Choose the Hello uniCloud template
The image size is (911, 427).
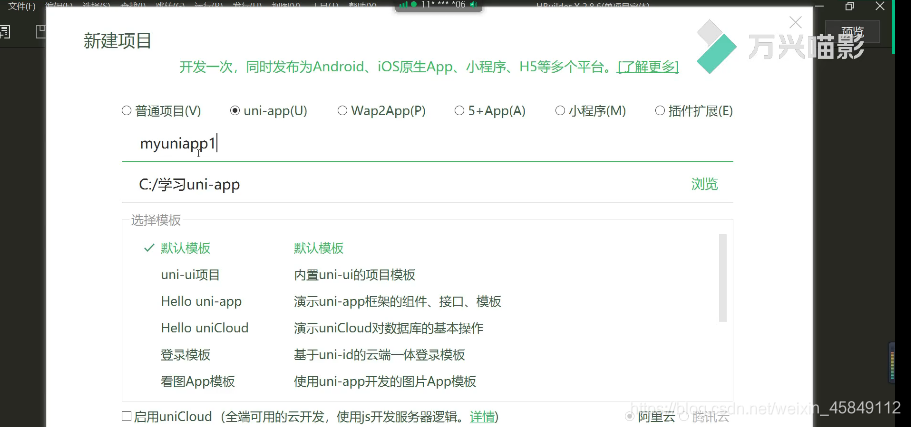click(x=205, y=328)
